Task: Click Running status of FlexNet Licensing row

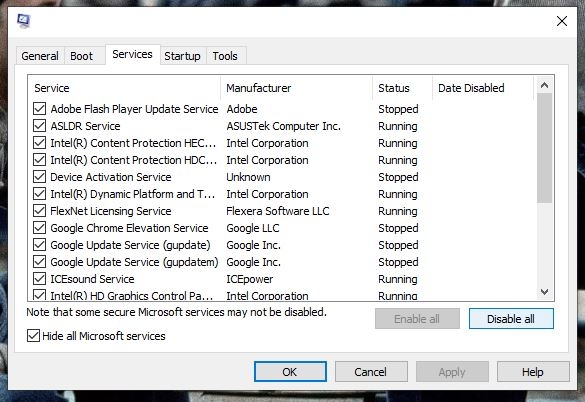Action: 398,211
